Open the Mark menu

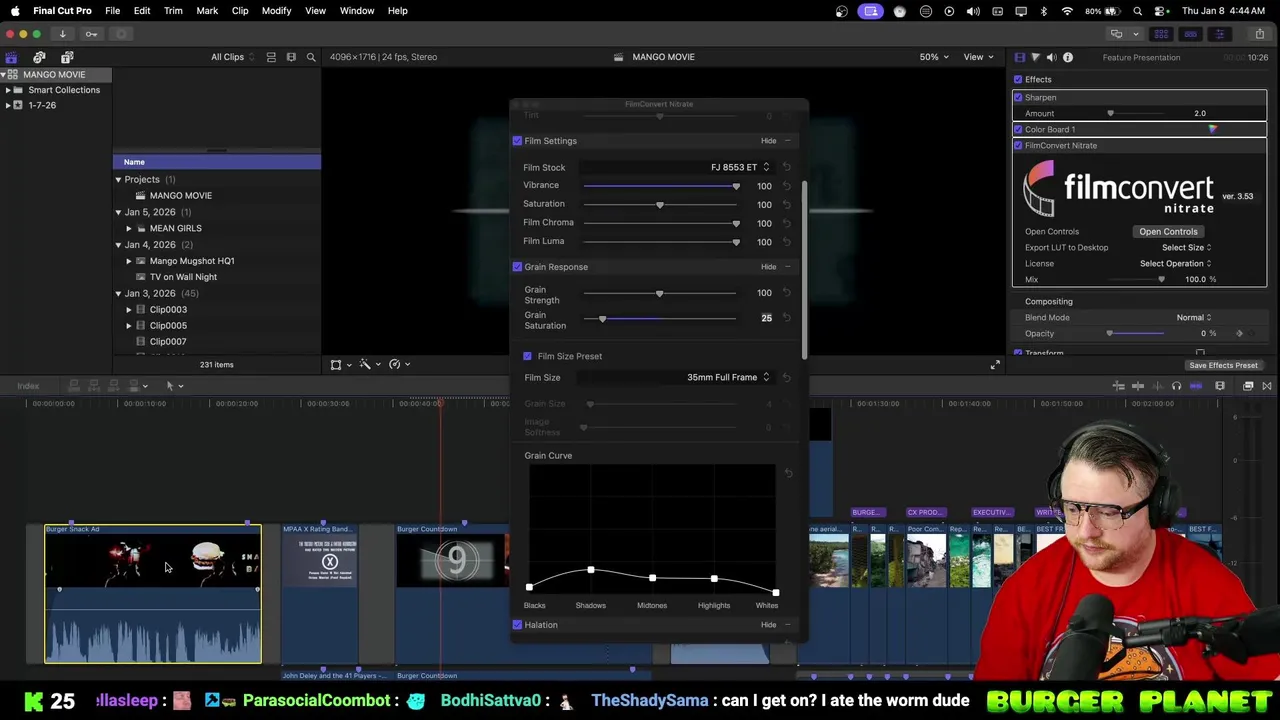point(207,11)
